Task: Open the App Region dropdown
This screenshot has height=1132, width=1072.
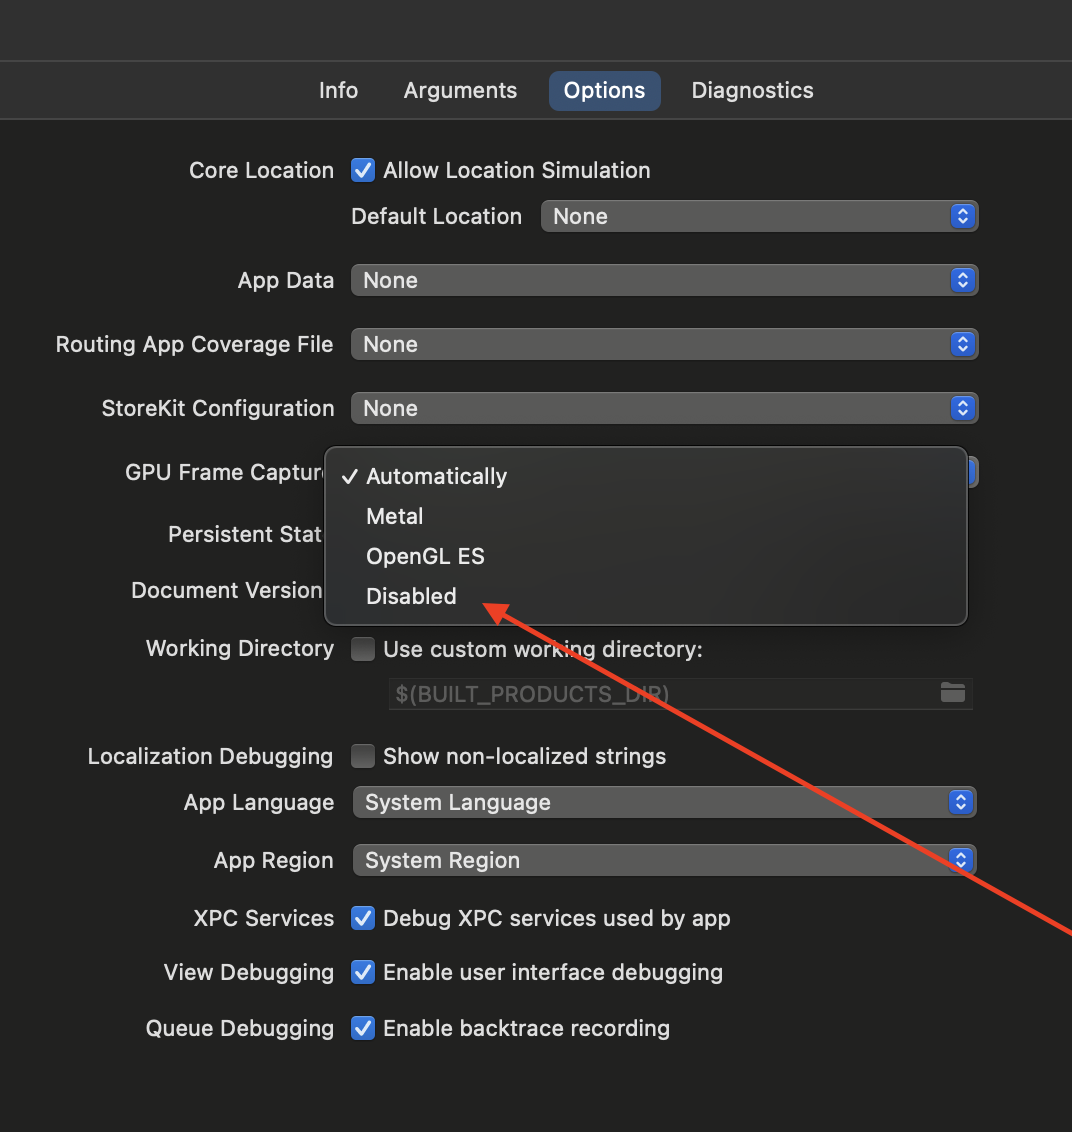Action: coord(664,860)
